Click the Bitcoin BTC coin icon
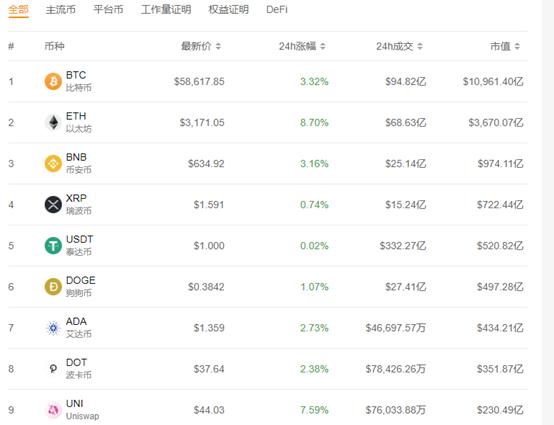 tap(53, 81)
